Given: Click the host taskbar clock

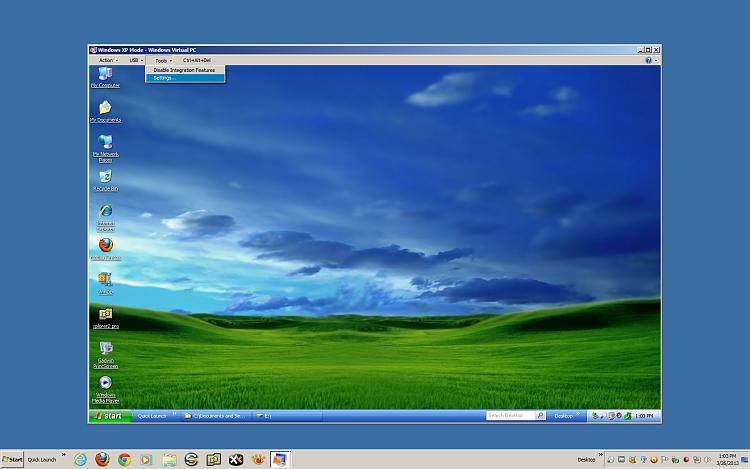Looking at the screenshot, I should tap(727, 459).
